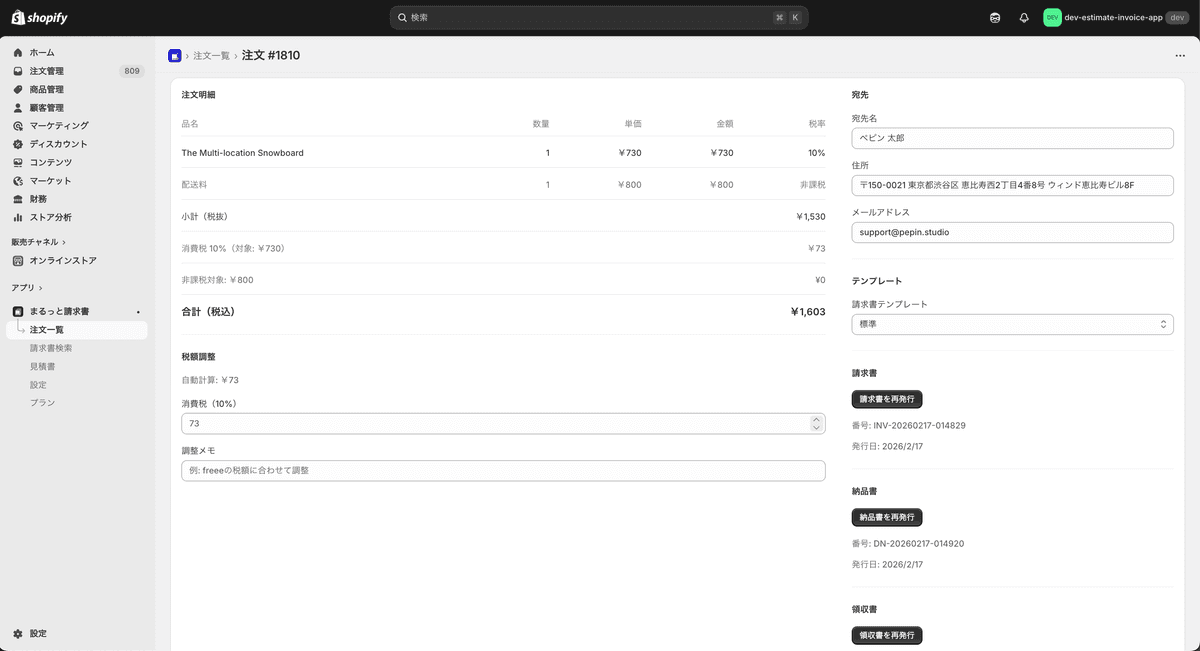
Task: Expand the アプリ section in sidebar
Action: [28, 288]
